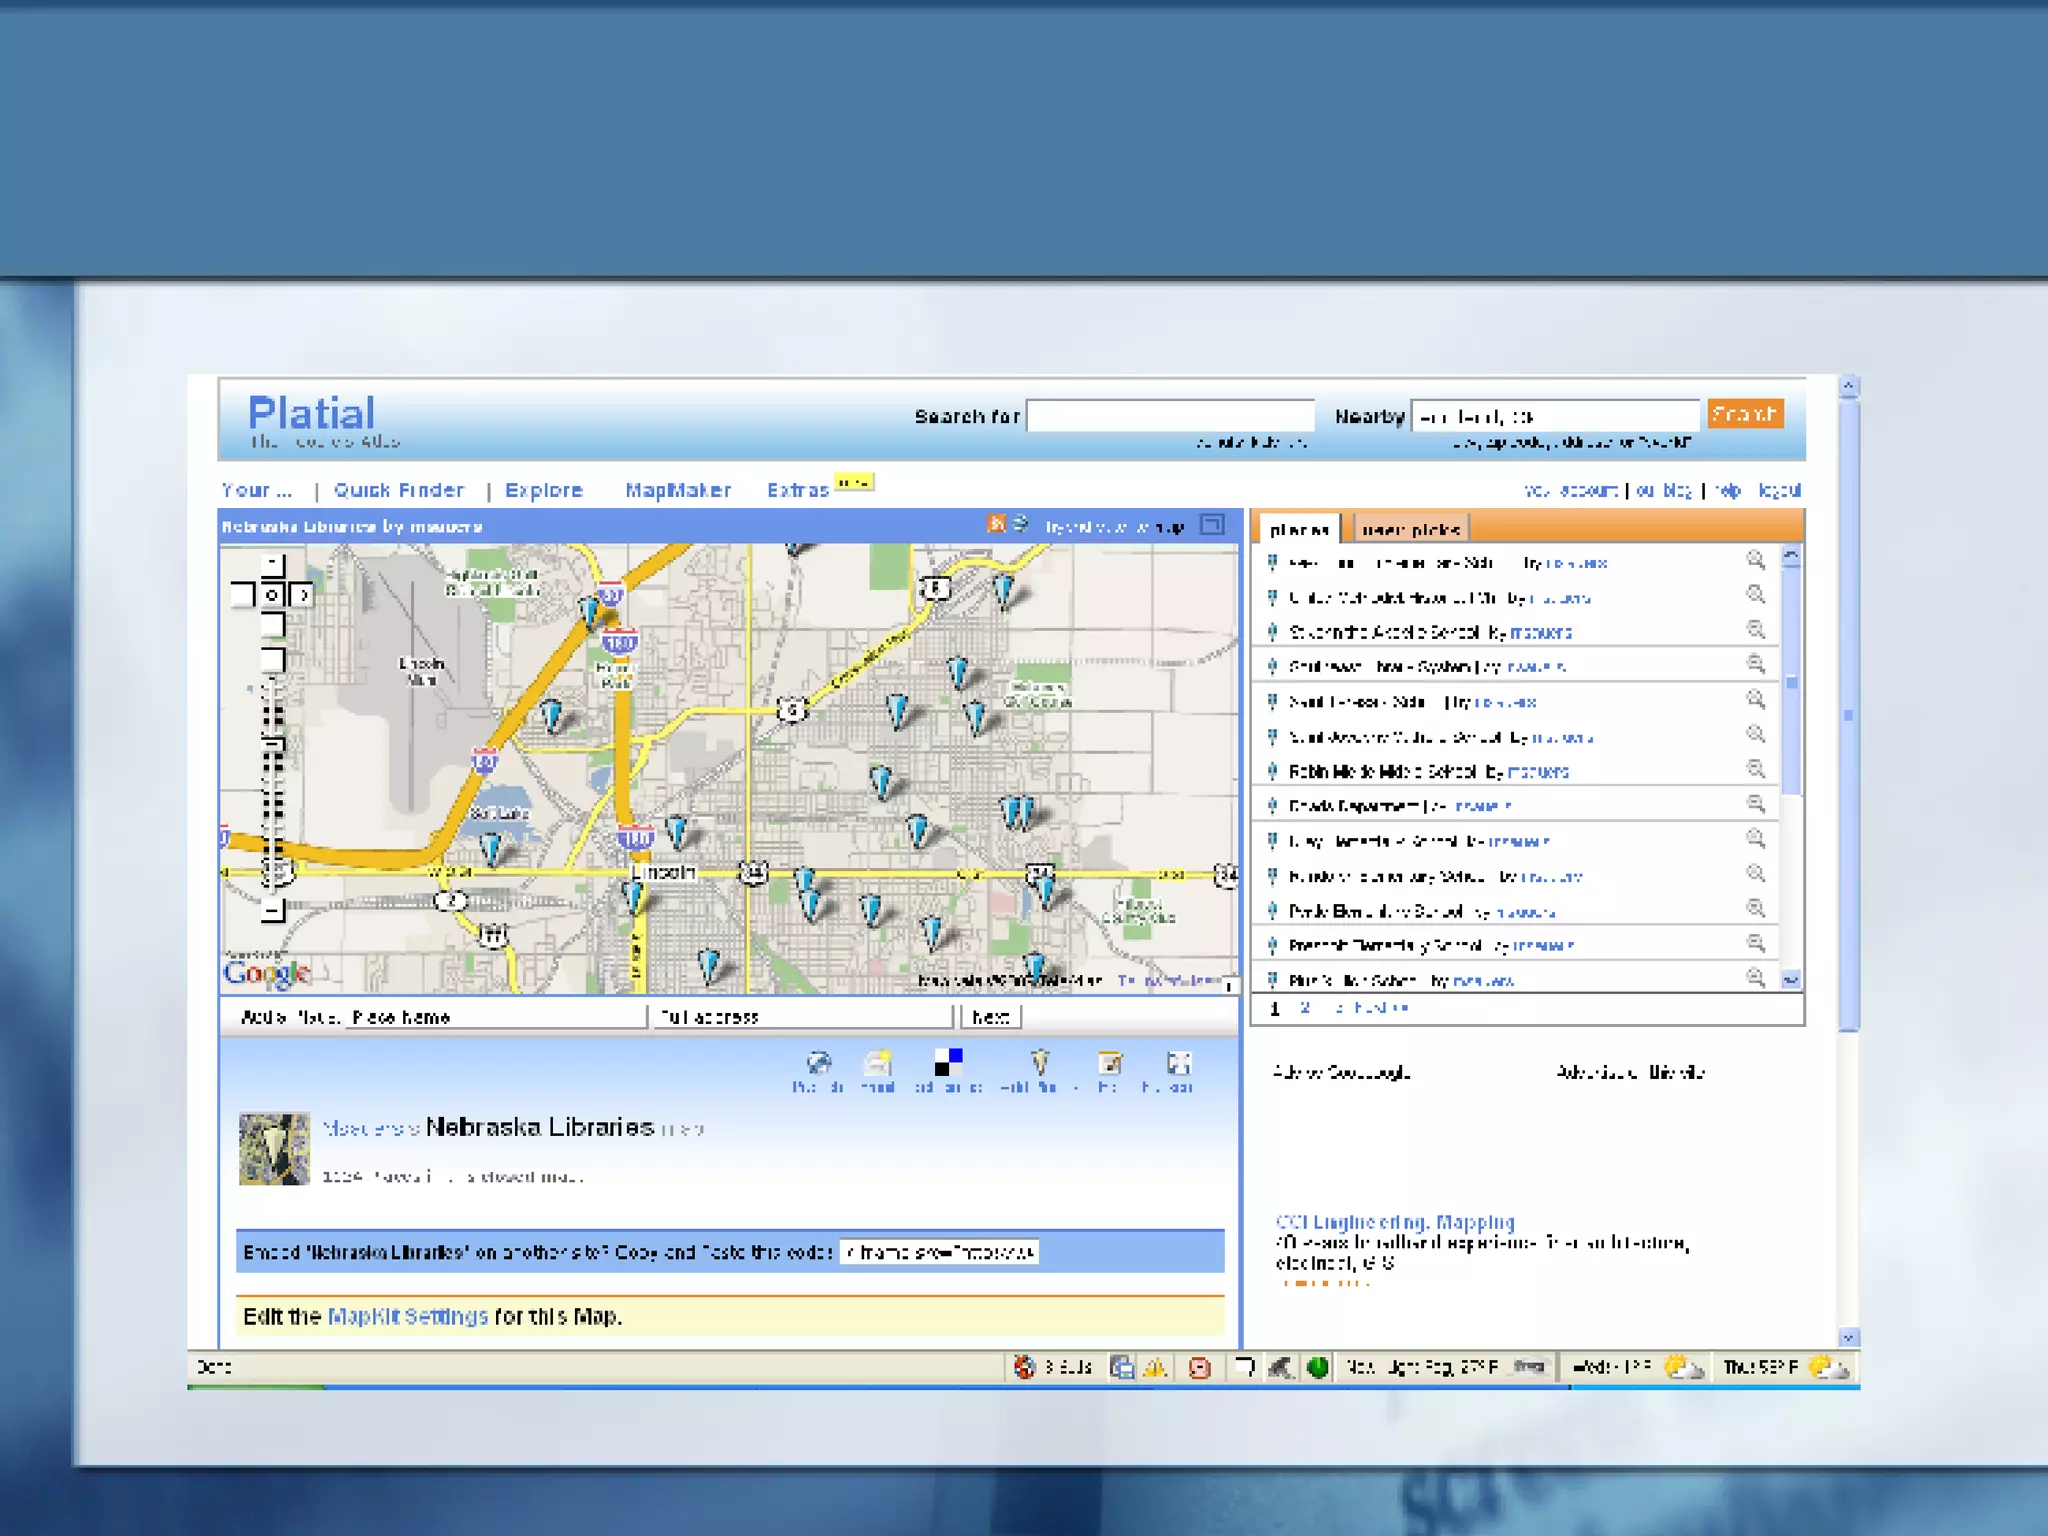Open the MapKit Settings link
Viewport: 2048px width, 1536px height.
pyautogui.click(x=407, y=1316)
